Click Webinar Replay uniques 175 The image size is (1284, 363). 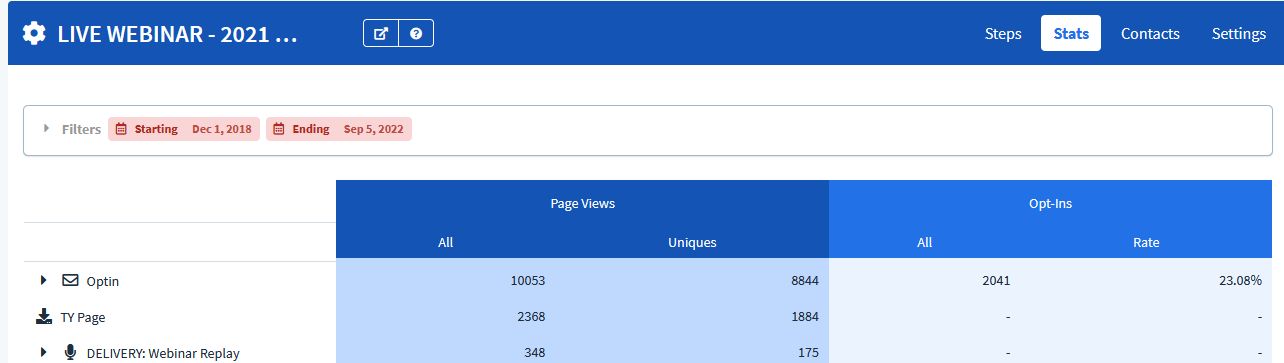tap(808, 352)
